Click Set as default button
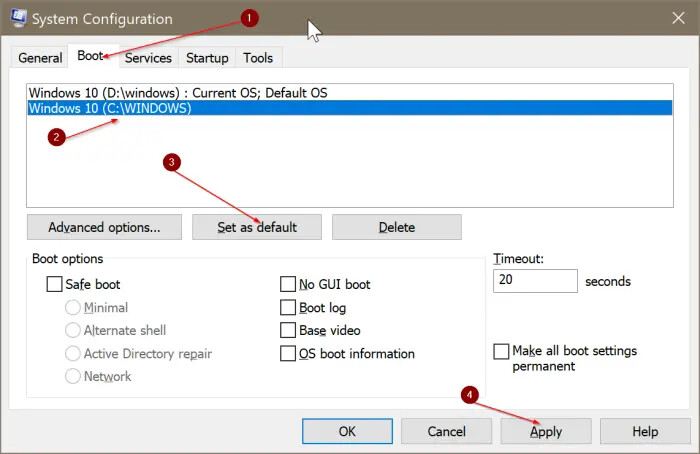The image size is (700, 454). [x=257, y=227]
